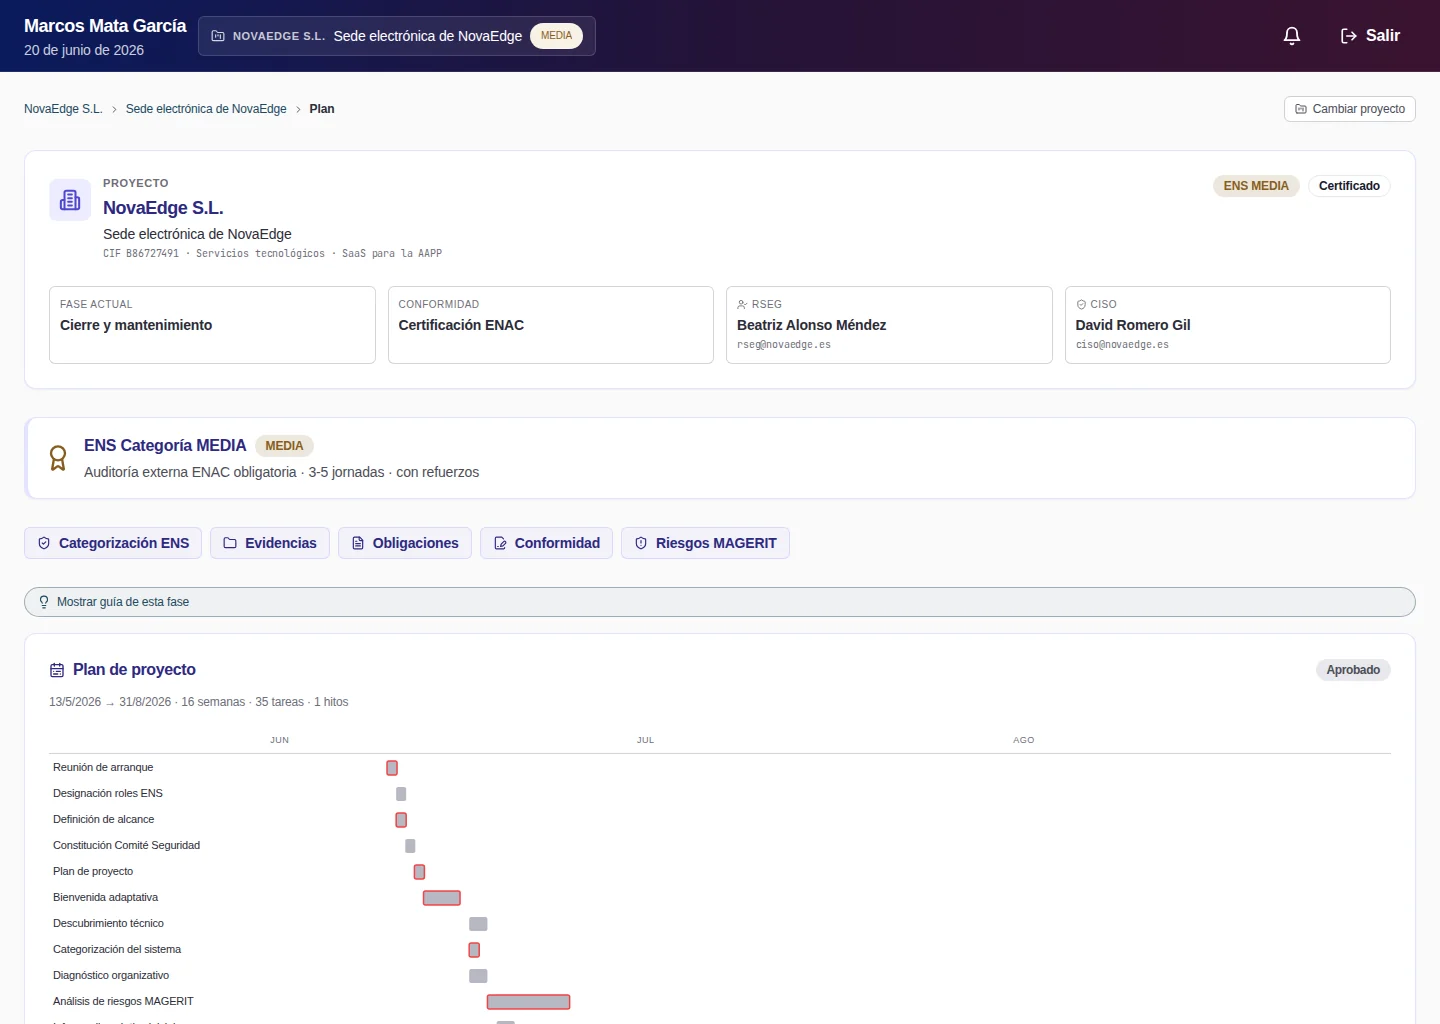Click the AGO month header
The height and width of the screenshot is (1024, 1440).
1023,740
